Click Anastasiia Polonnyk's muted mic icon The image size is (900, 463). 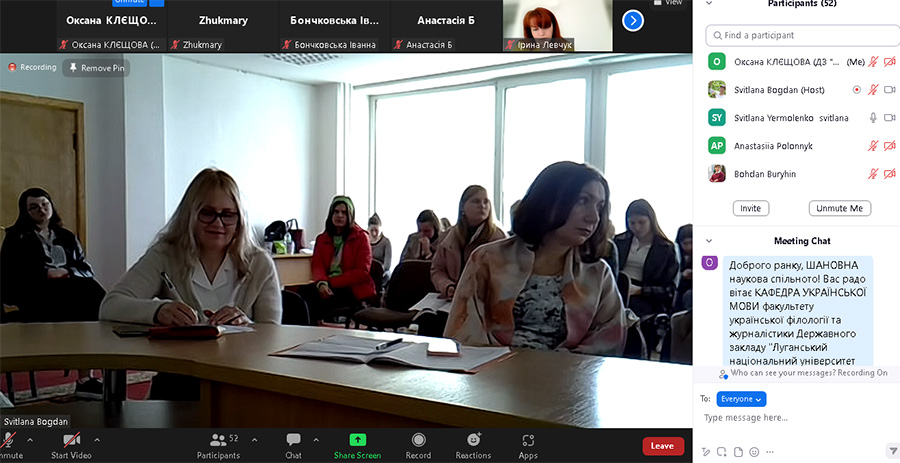[873, 146]
